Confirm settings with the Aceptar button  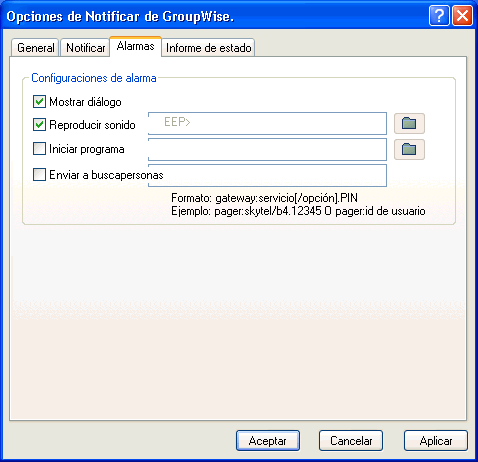click(x=268, y=441)
